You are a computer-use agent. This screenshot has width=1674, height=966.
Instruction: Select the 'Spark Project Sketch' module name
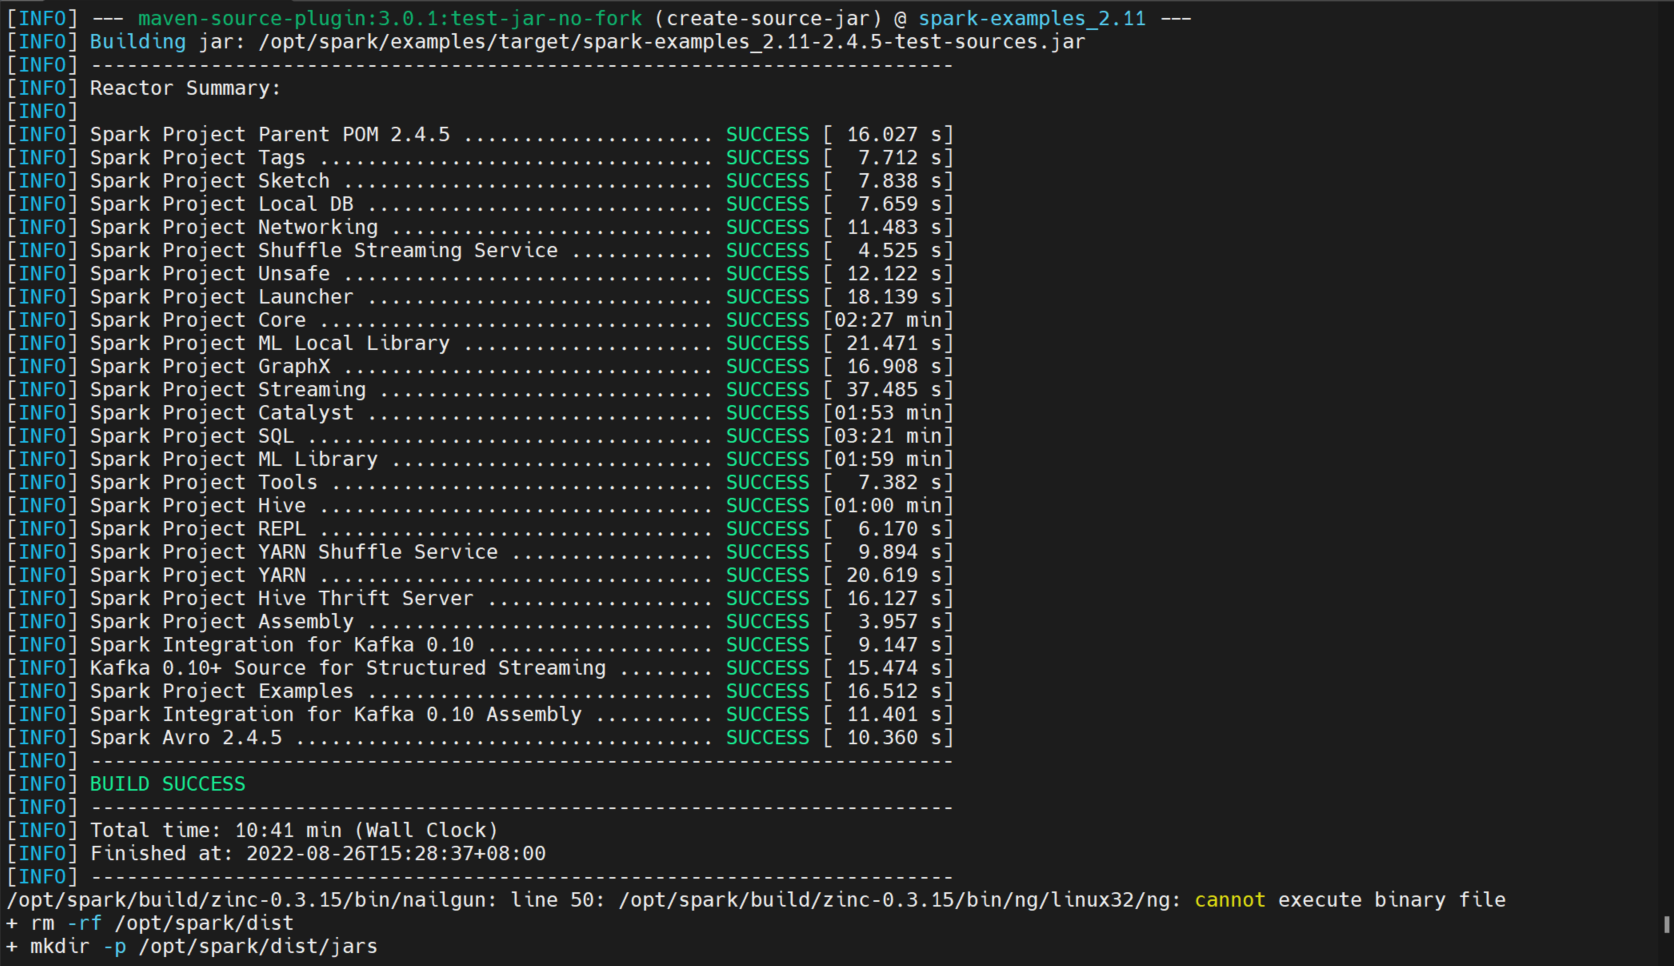coord(210,181)
